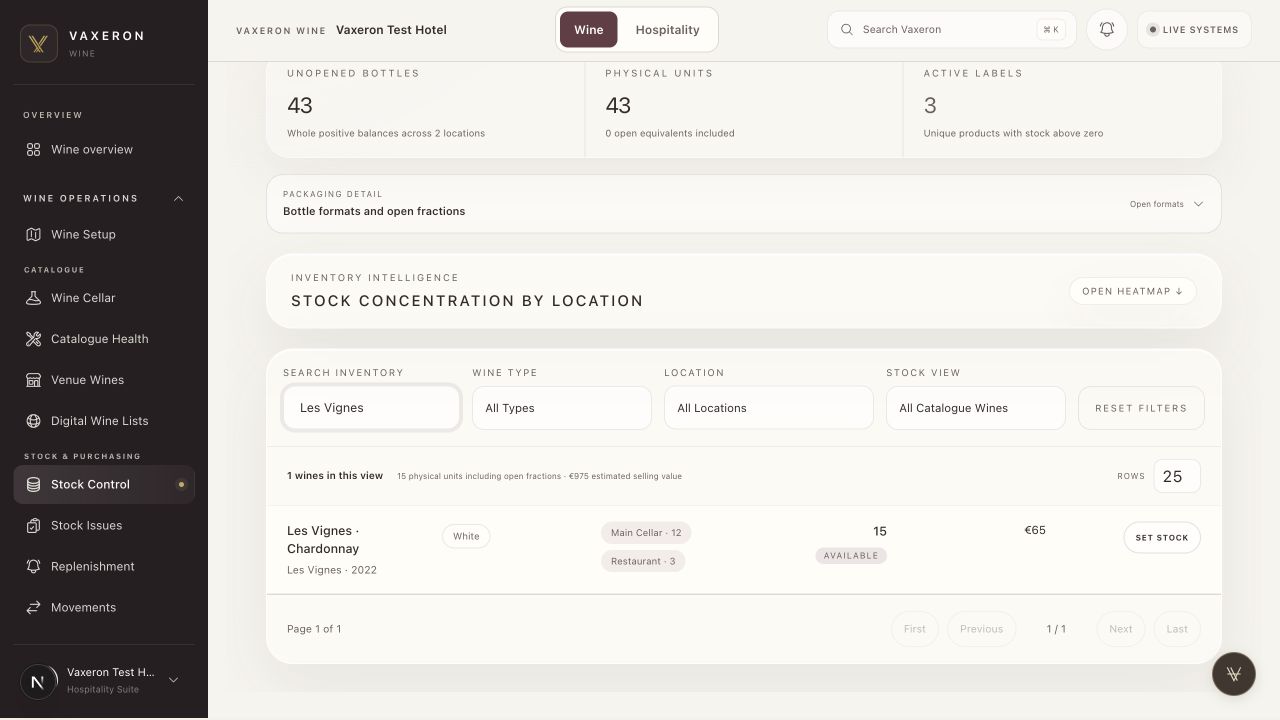Switch to the Hospitality mode tab

667,30
